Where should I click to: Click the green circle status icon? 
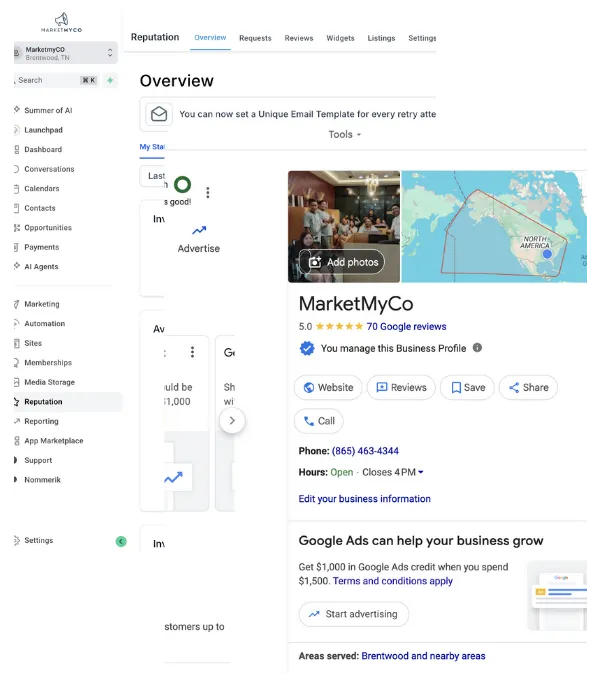(182, 184)
